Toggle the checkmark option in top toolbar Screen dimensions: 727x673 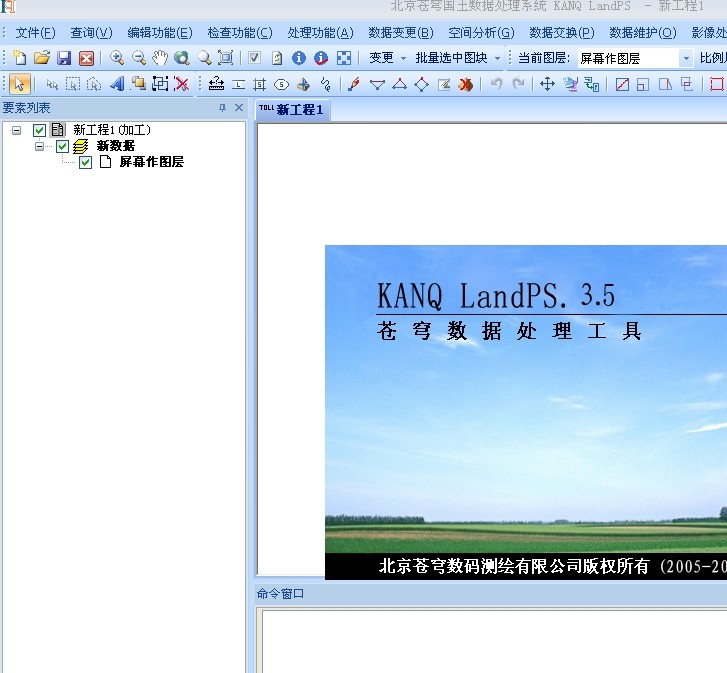254,58
